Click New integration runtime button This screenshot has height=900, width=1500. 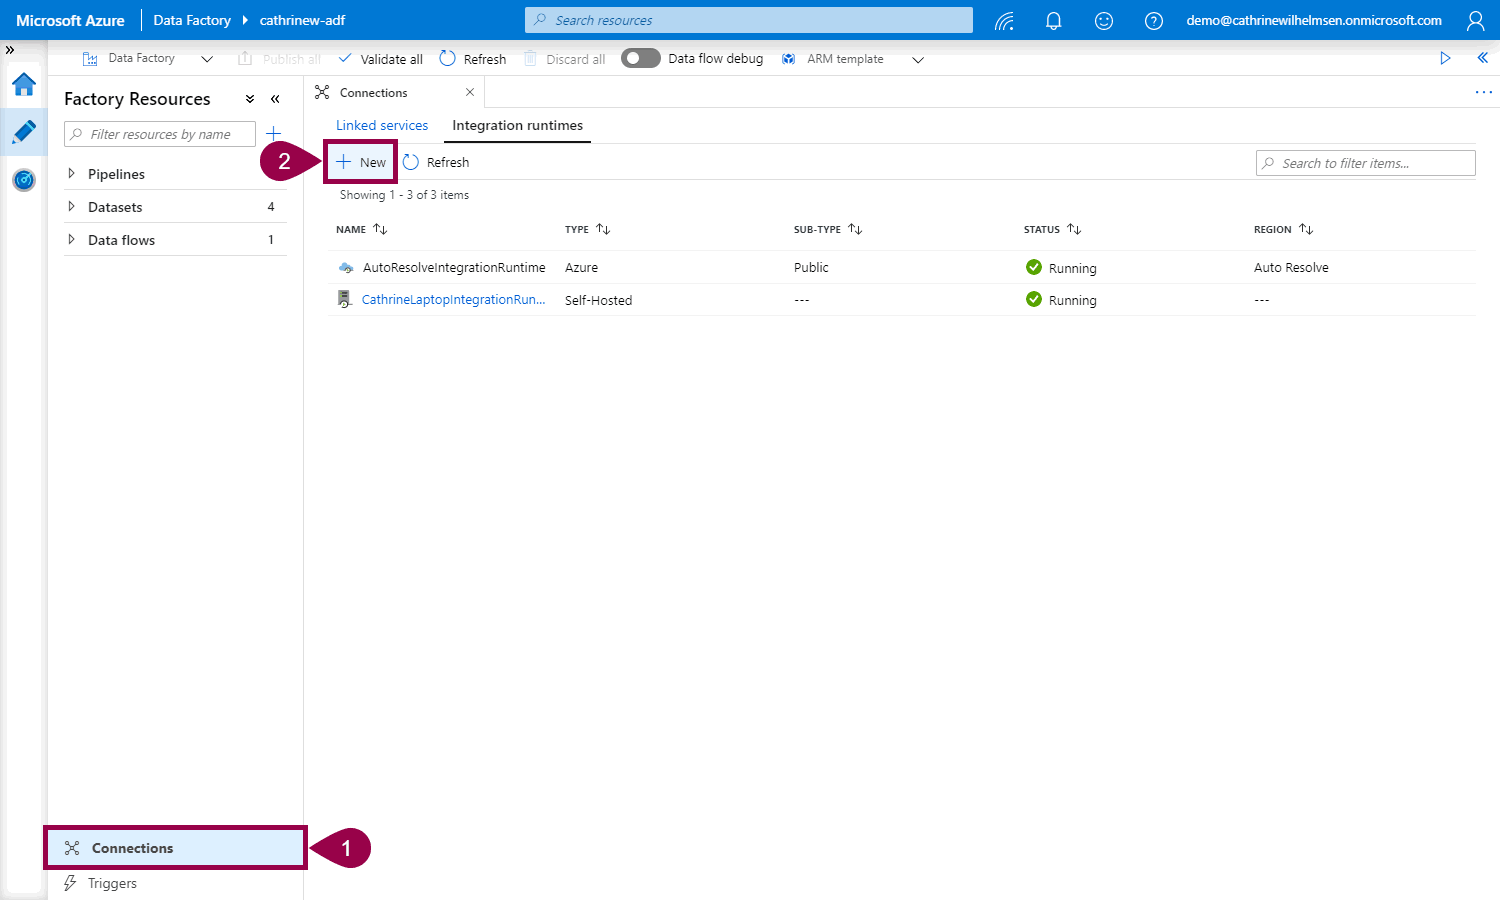click(361, 162)
